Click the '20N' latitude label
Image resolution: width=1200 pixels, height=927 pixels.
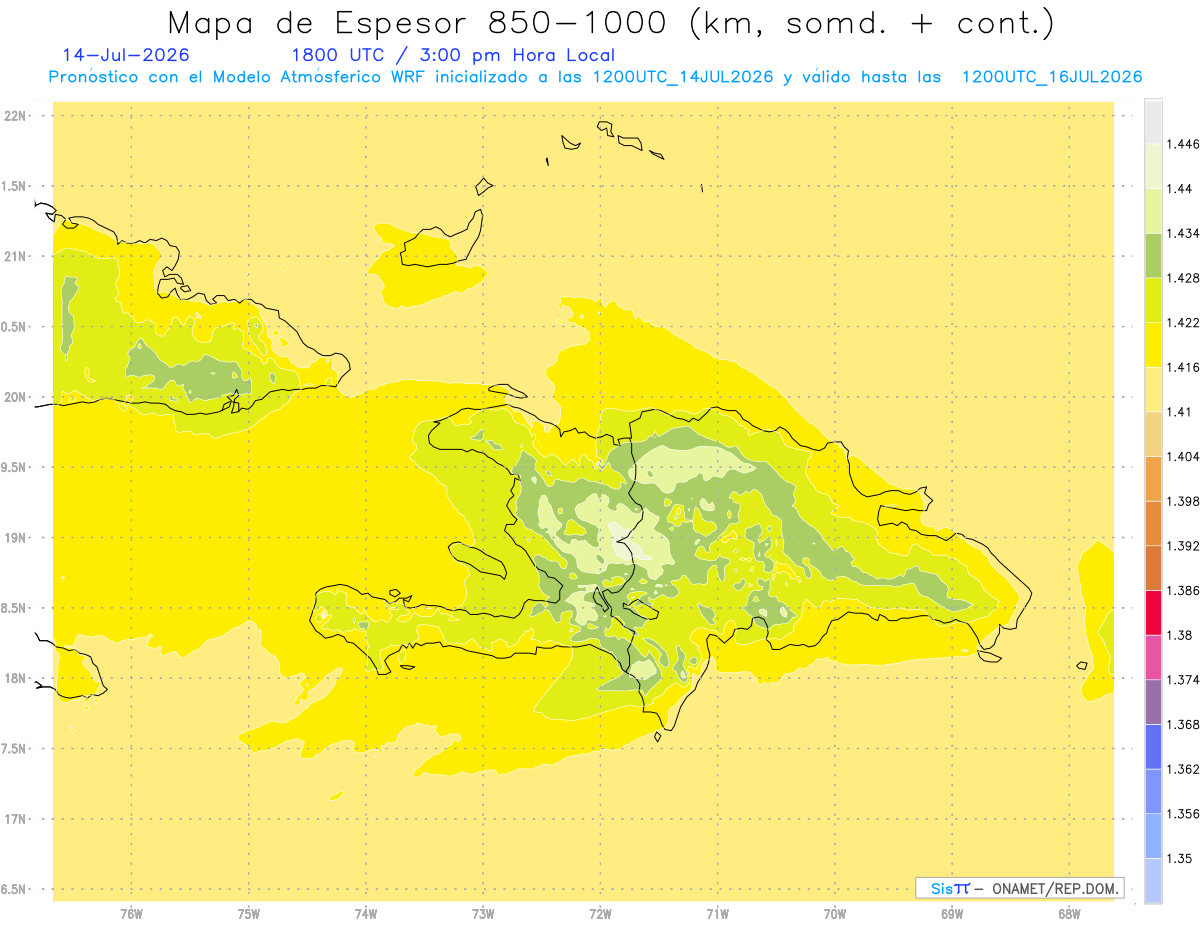tap(16, 397)
